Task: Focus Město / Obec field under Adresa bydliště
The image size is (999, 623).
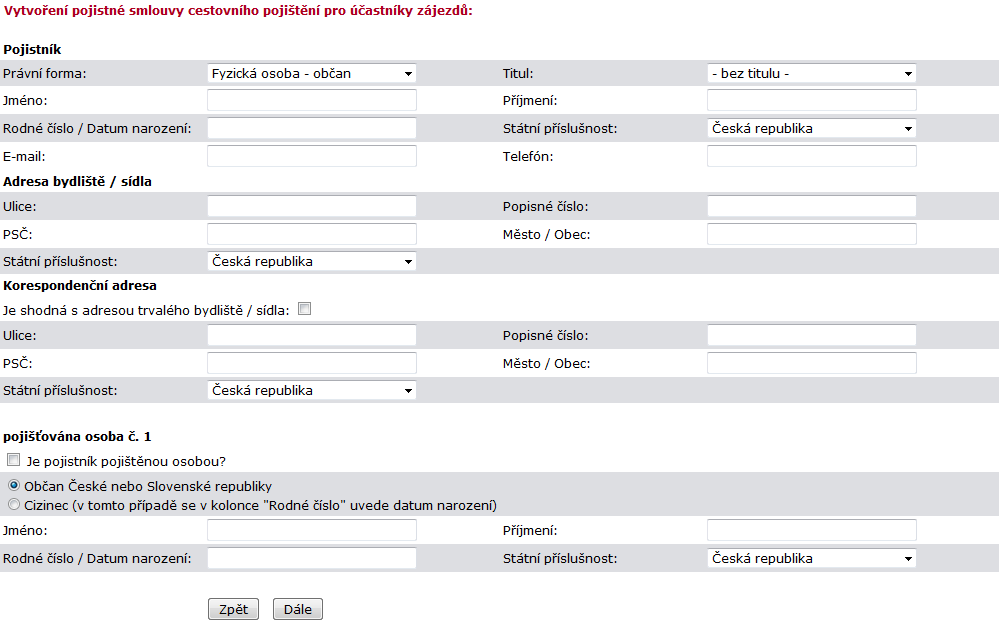Action: [x=812, y=234]
